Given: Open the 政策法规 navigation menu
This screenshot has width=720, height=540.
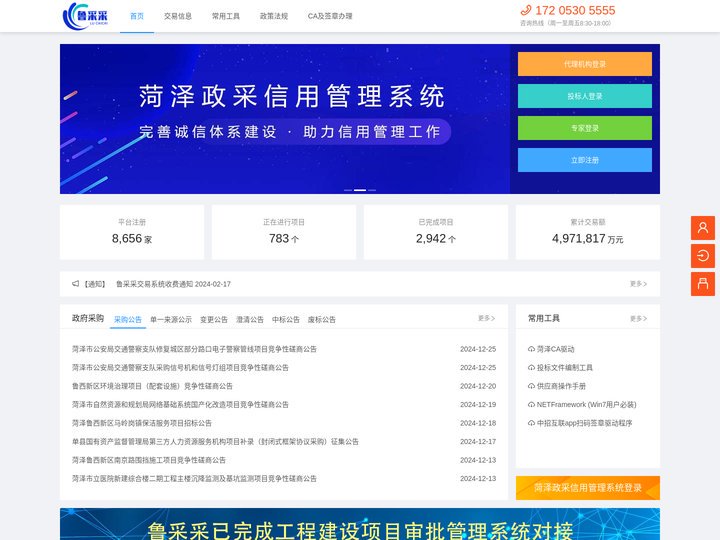Looking at the screenshot, I should (274, 16).
